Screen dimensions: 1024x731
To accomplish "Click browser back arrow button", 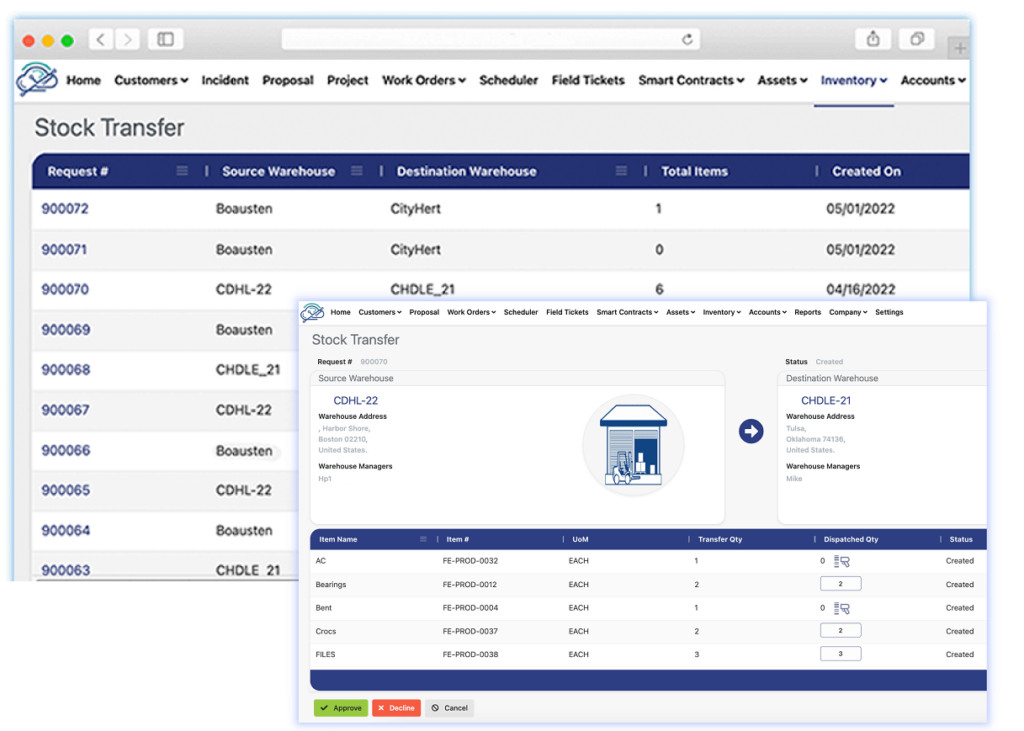I will point(101,39).
